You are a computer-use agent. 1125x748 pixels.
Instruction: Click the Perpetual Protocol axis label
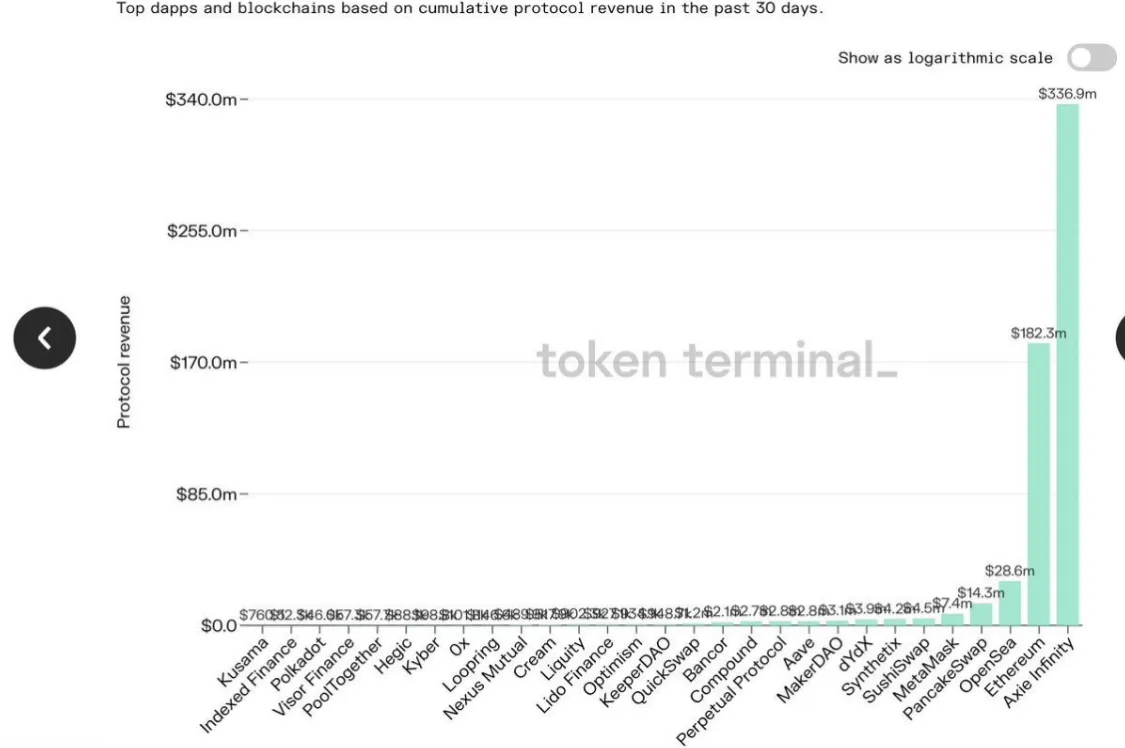pyautogui.click(x=731, y=691)
